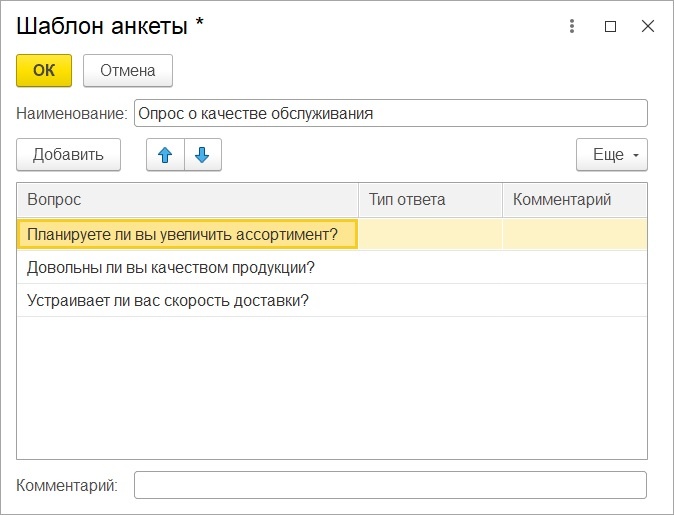
Task: Click the Тип ответа cell of the highlighted row
Action: point(430,234)
